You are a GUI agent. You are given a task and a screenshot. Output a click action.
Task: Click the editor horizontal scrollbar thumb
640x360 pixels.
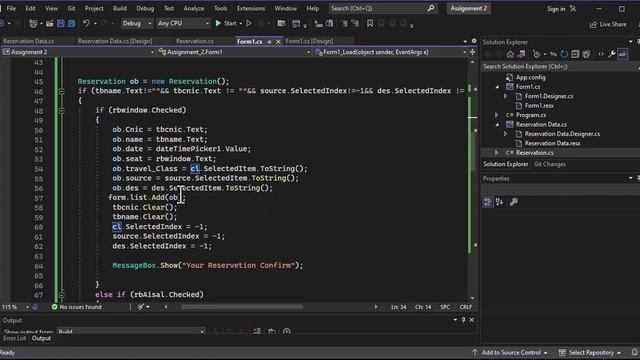coord(242,307)
